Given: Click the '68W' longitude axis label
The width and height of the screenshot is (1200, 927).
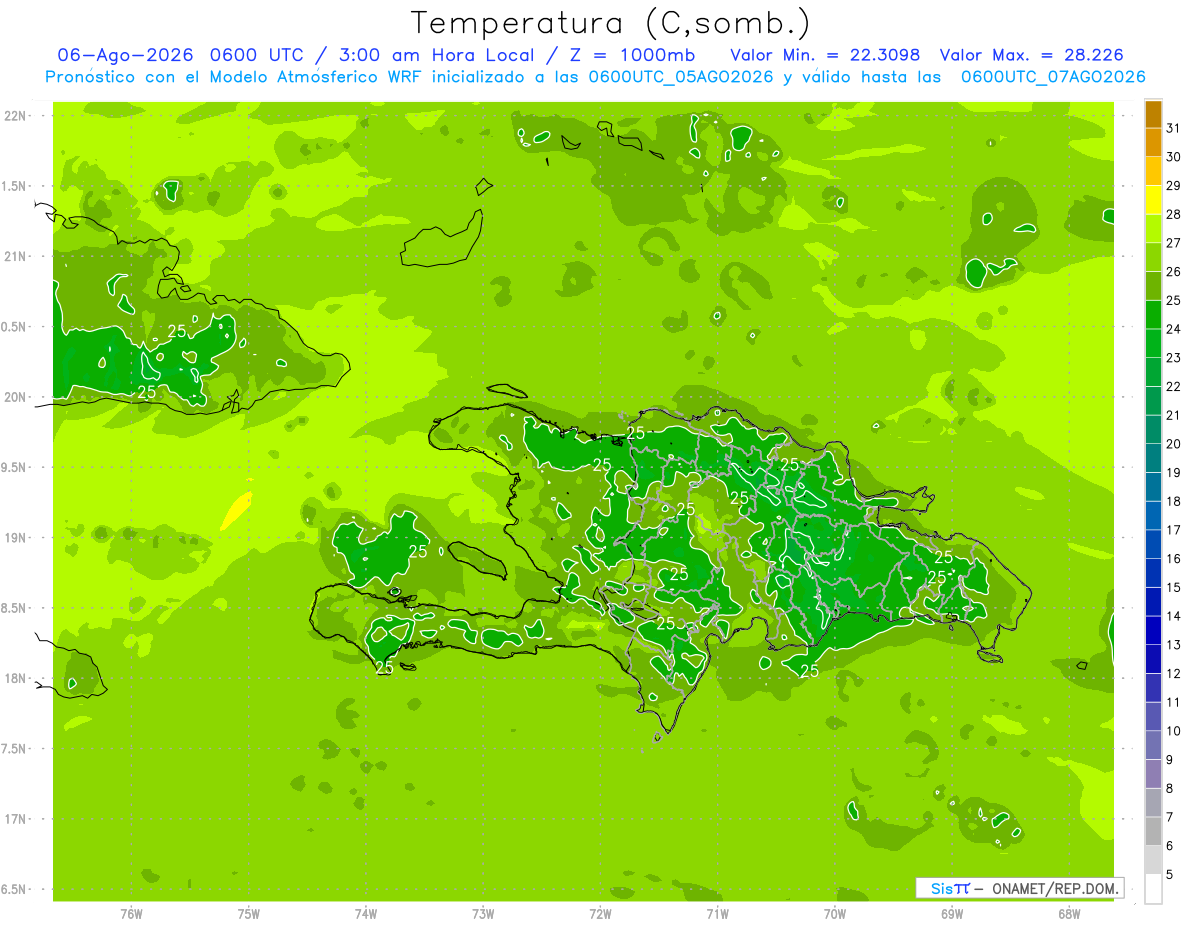Looking at the screenshot, I should point(1069,913).
